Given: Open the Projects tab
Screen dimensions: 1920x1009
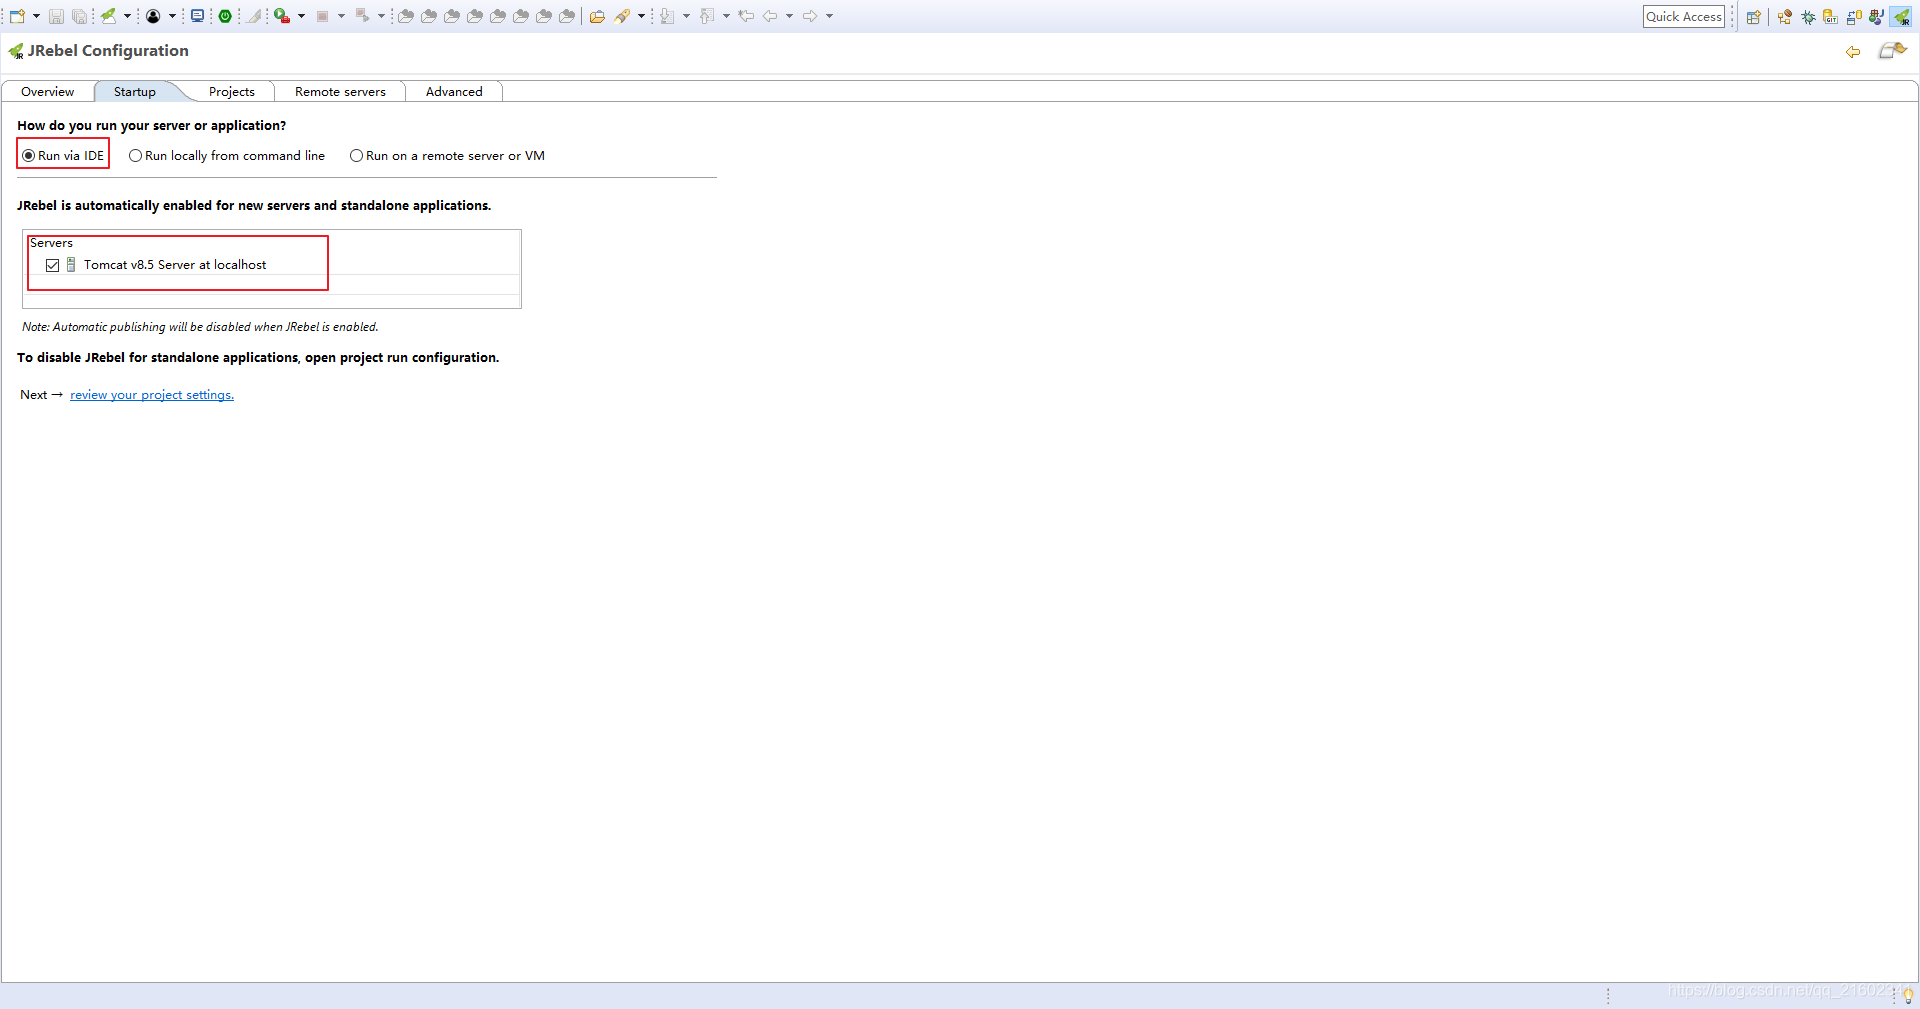Looking at the screenshot, I should (x=232, y=91).
